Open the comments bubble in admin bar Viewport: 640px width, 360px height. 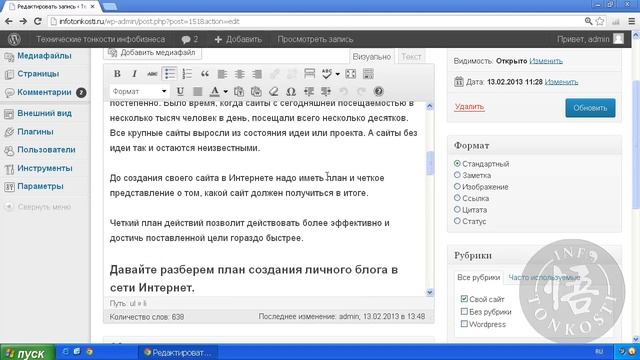(x=190, y=39)
